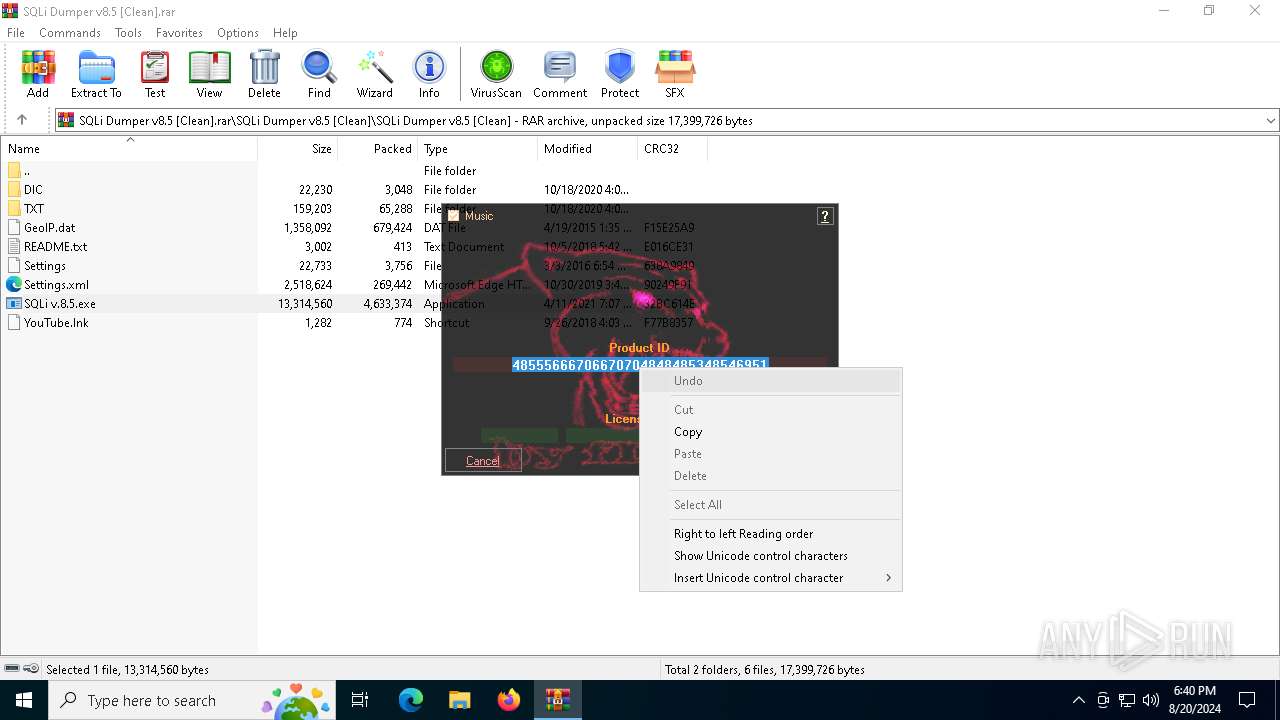Sort by the Packed column header
The image size is (1280, 720).
pyautogui.click(x=378, y=149)
